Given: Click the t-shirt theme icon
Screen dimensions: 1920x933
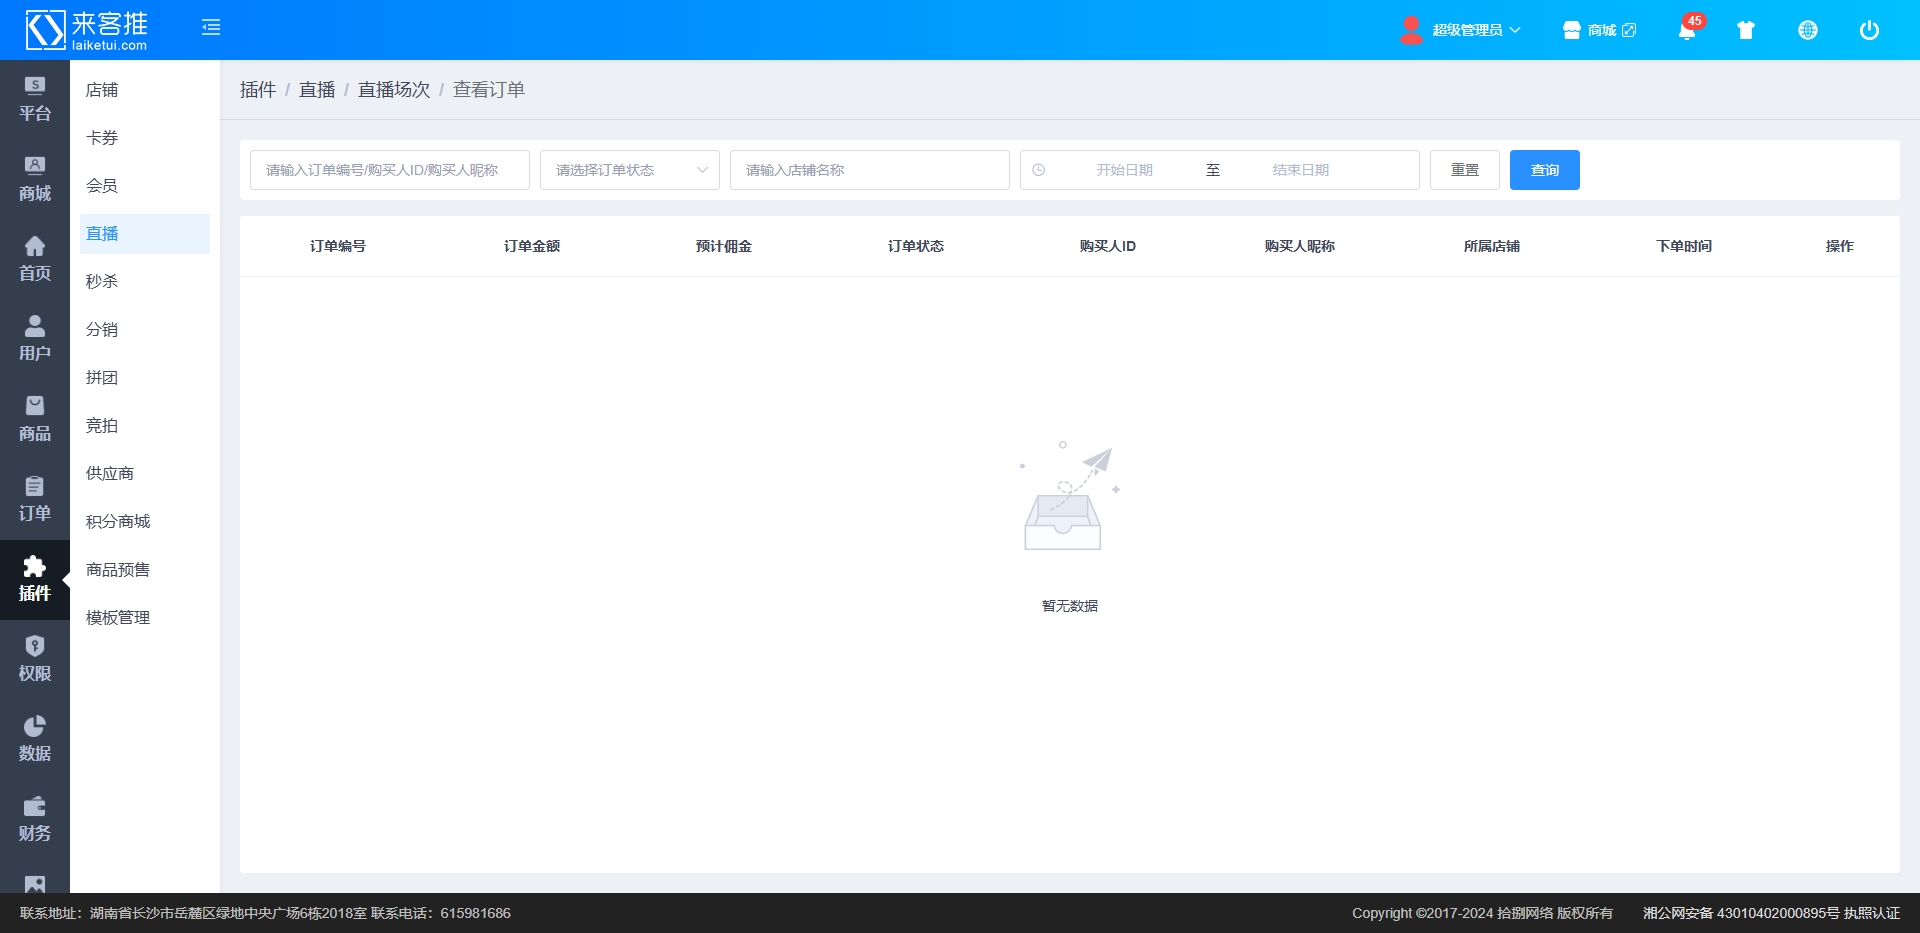Looking at the screenshot, I should pyautogui.click(x=1746, y=30).
